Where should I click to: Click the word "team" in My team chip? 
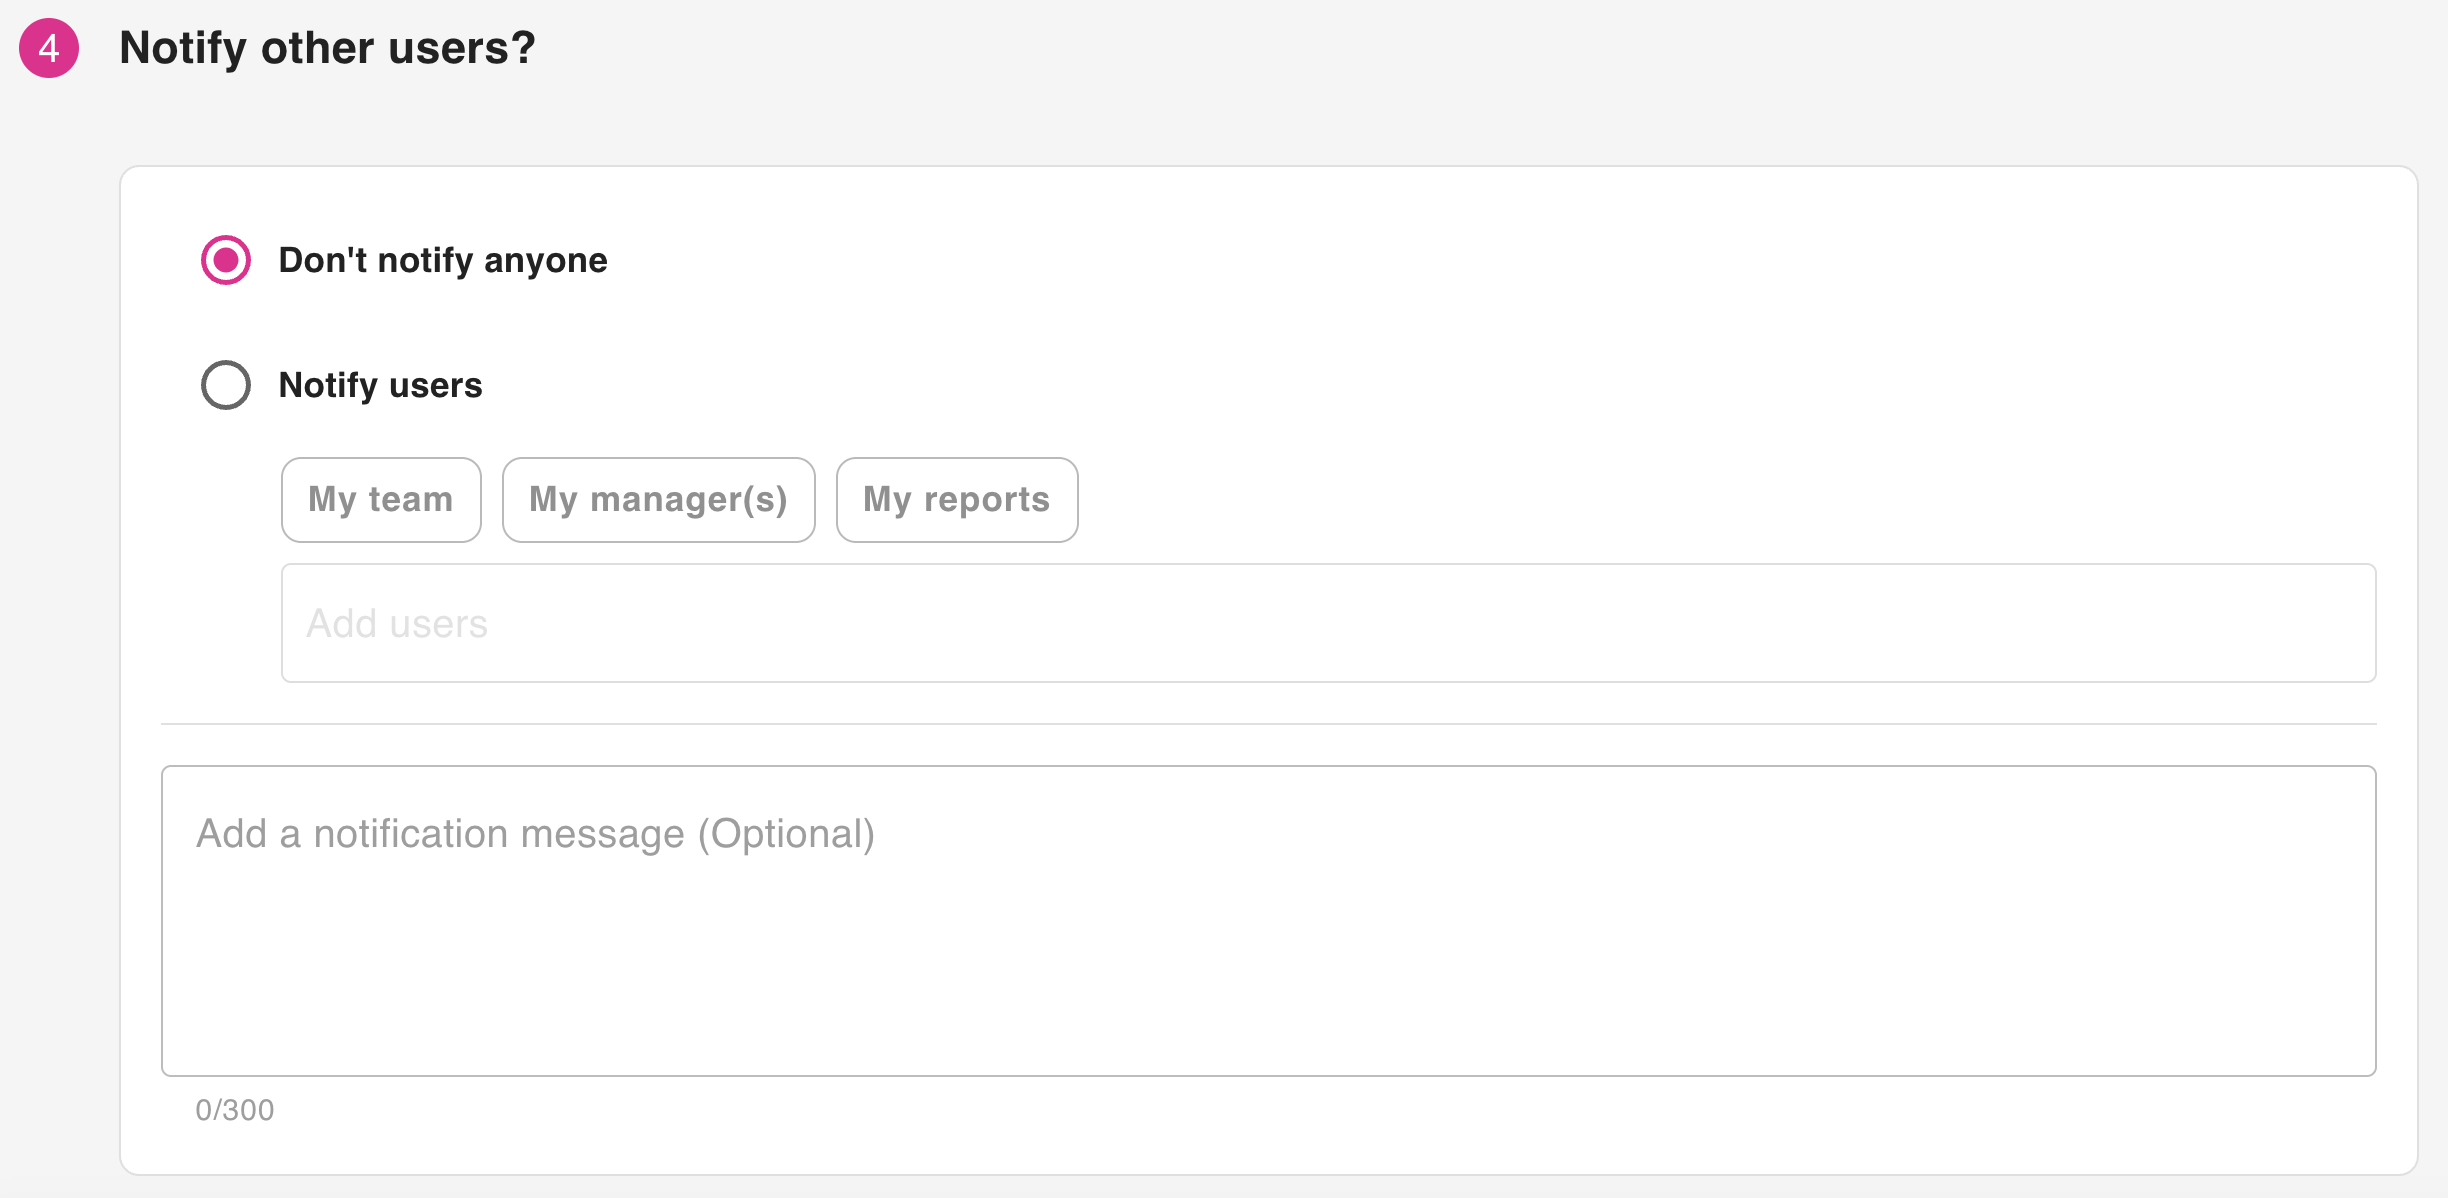tap(411, 500)
